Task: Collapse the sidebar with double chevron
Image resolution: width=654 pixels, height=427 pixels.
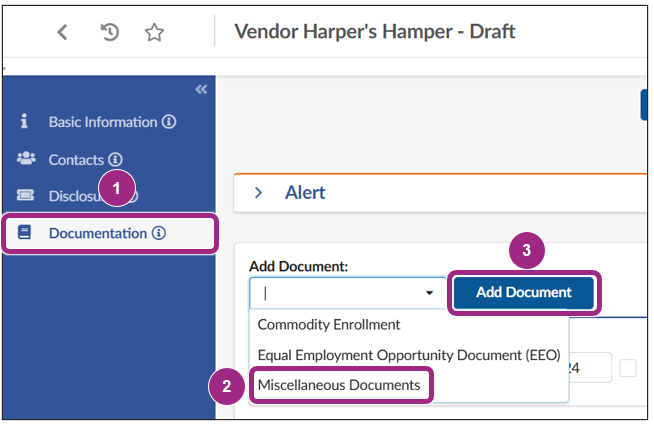Action: [201, 89]
